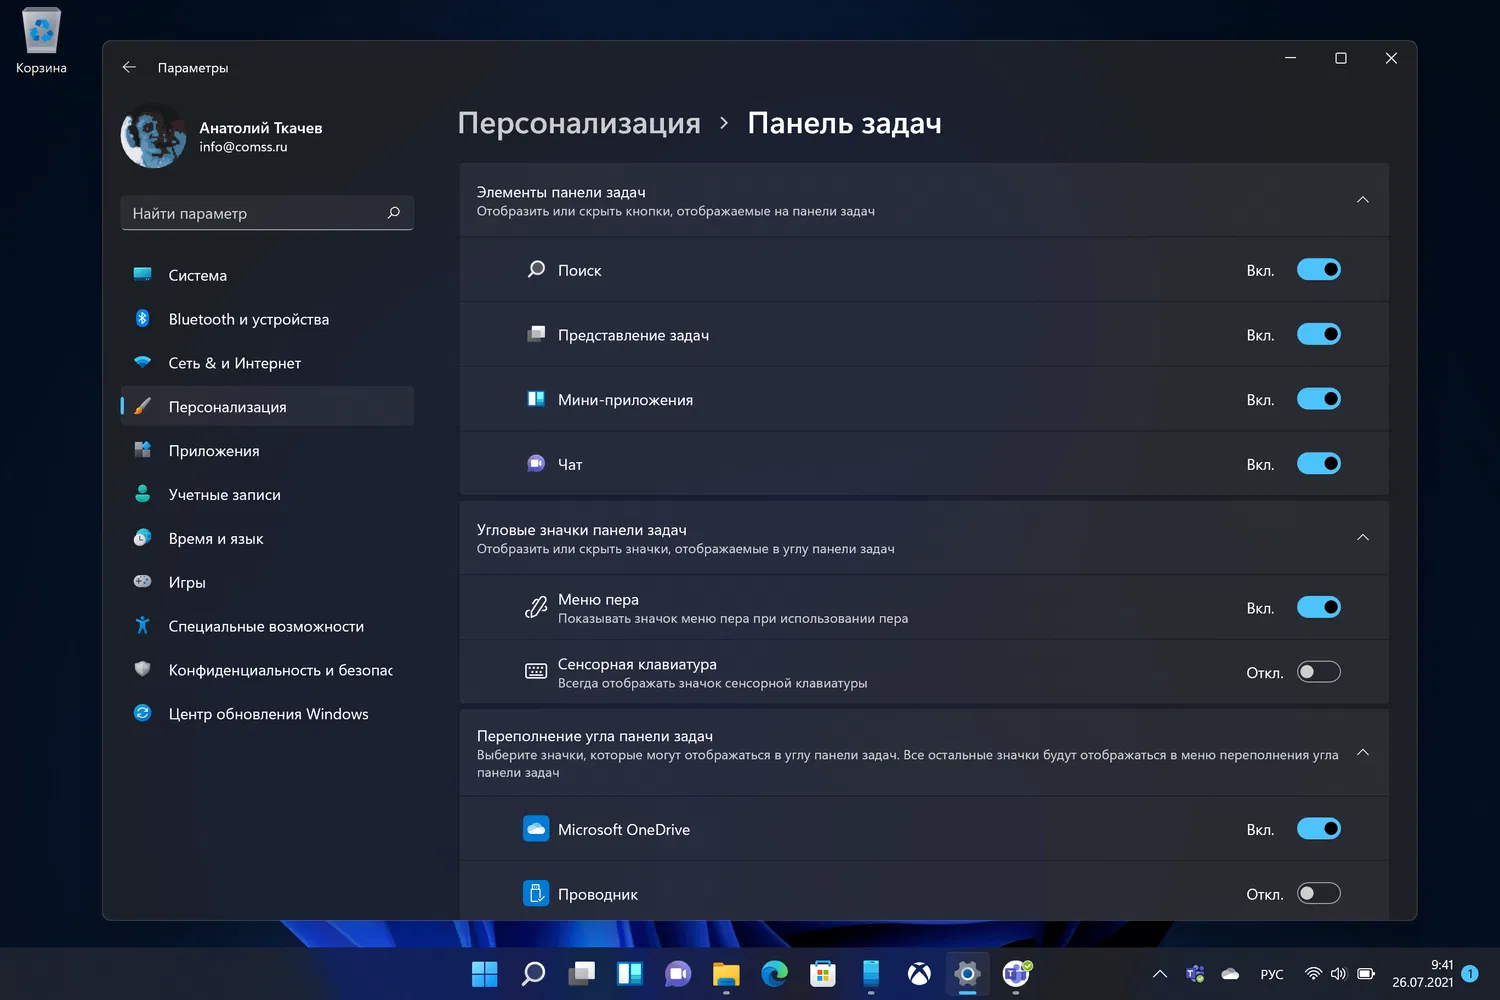Collapse the Угловые значки панели задач section
This screenshot has height=1000, width=1500.
pos(1362,538)
